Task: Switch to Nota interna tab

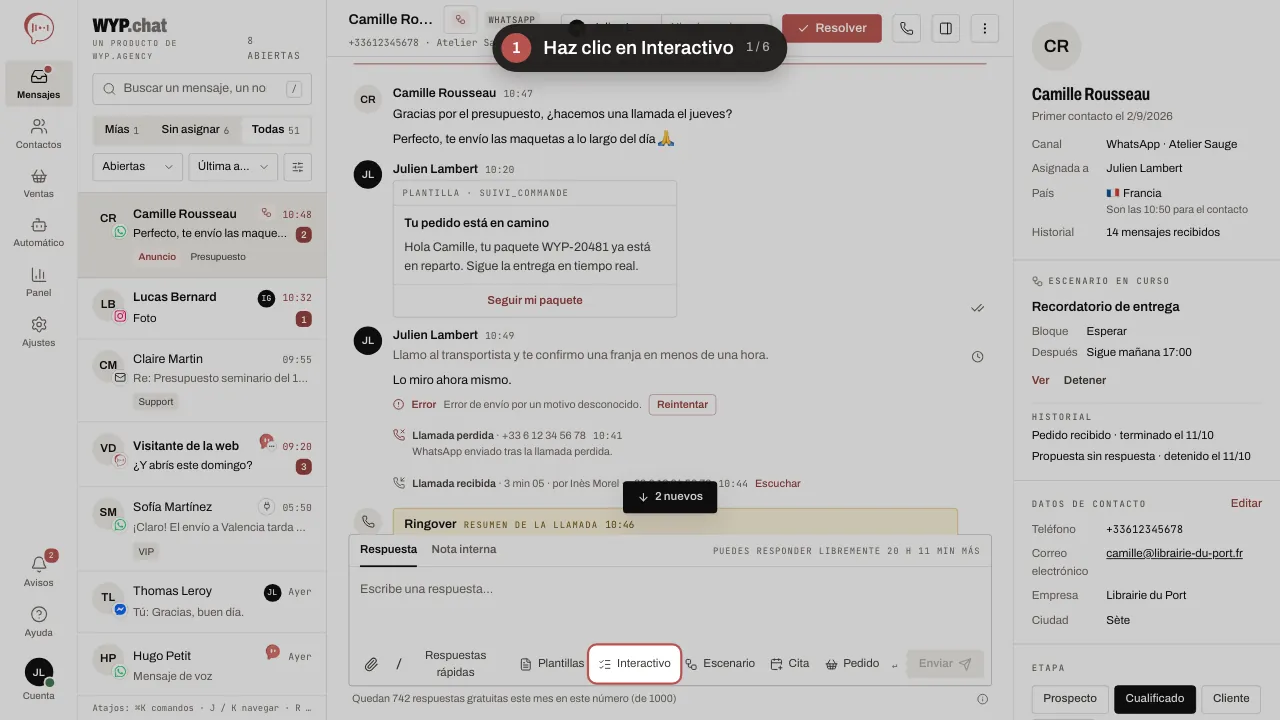Action: [x=464, y=549]
